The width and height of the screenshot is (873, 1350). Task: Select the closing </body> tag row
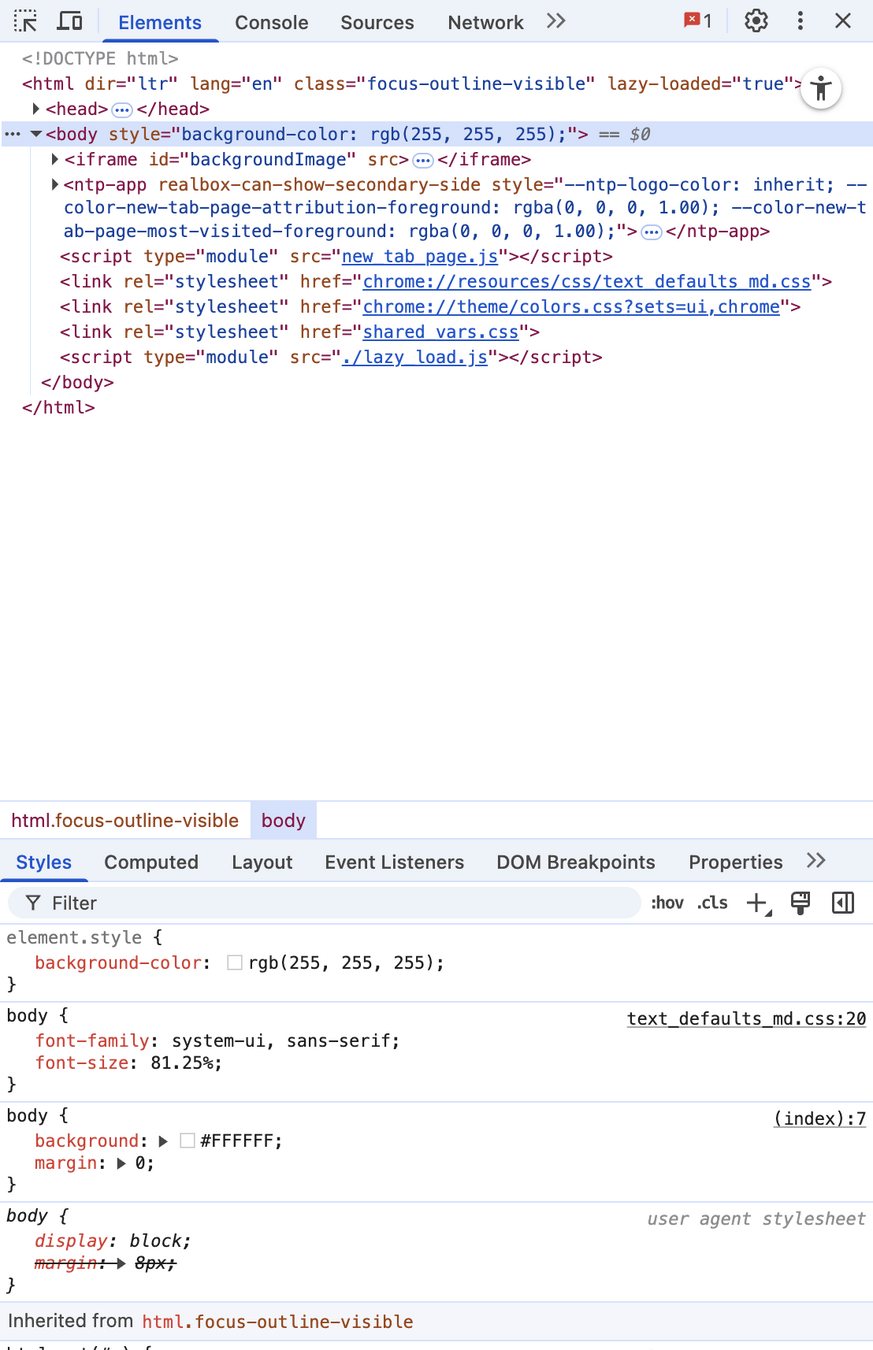pyautogui.click(x=436, y=383)
